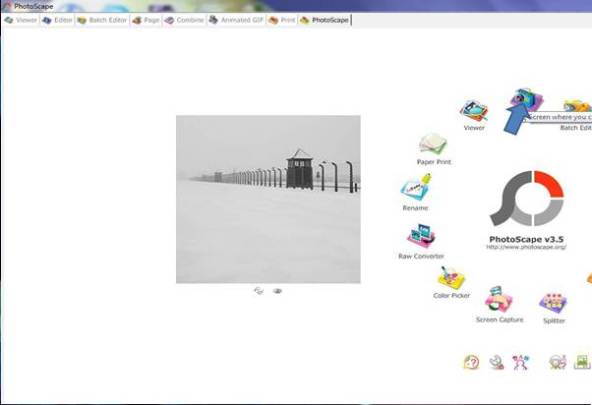Select the PhotoScape home tab
This screenshot has height=405, width=592.
(325, 20)
